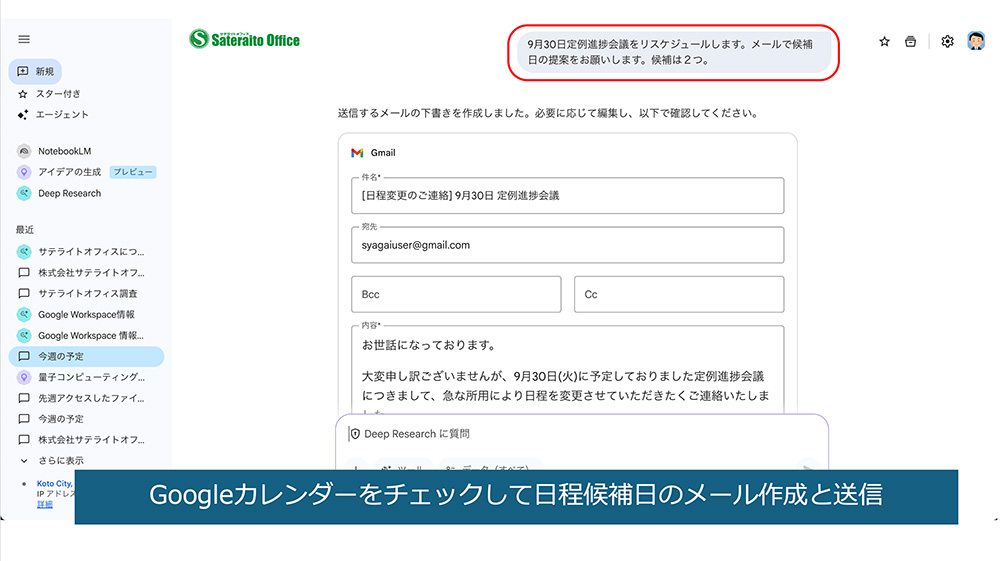Click the archive box icon beside the star
This screenshot has width=1000, height=561.
[910, 42]
